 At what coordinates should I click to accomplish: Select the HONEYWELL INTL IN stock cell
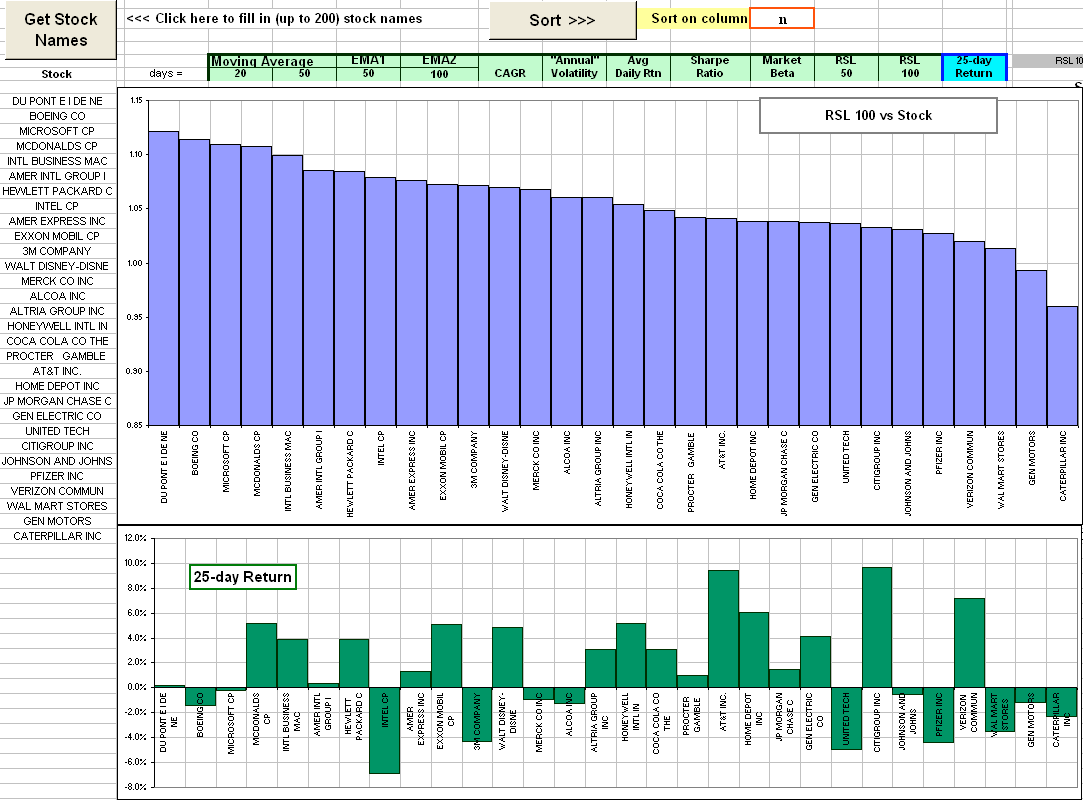57,326
